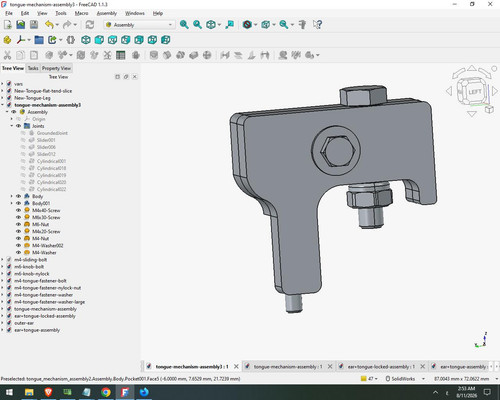
Task: Close the tongue-mechanism-assembly3 : 1 tab
Action: click(236, 367)
